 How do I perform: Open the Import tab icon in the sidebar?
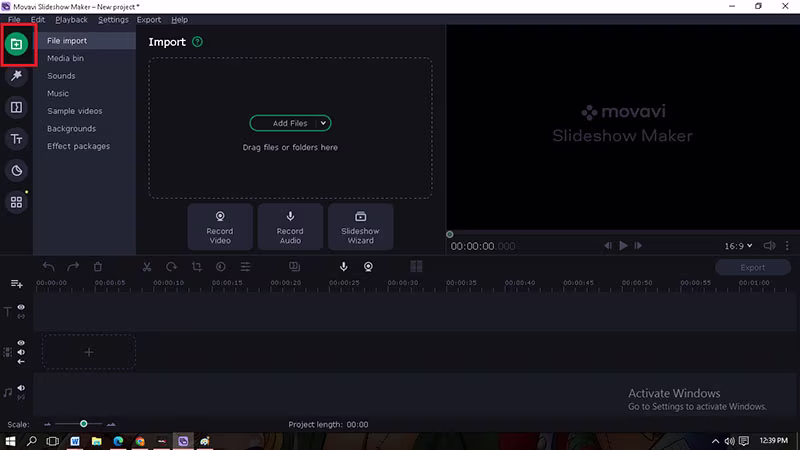pyautogui.click(x=16, y=44)
